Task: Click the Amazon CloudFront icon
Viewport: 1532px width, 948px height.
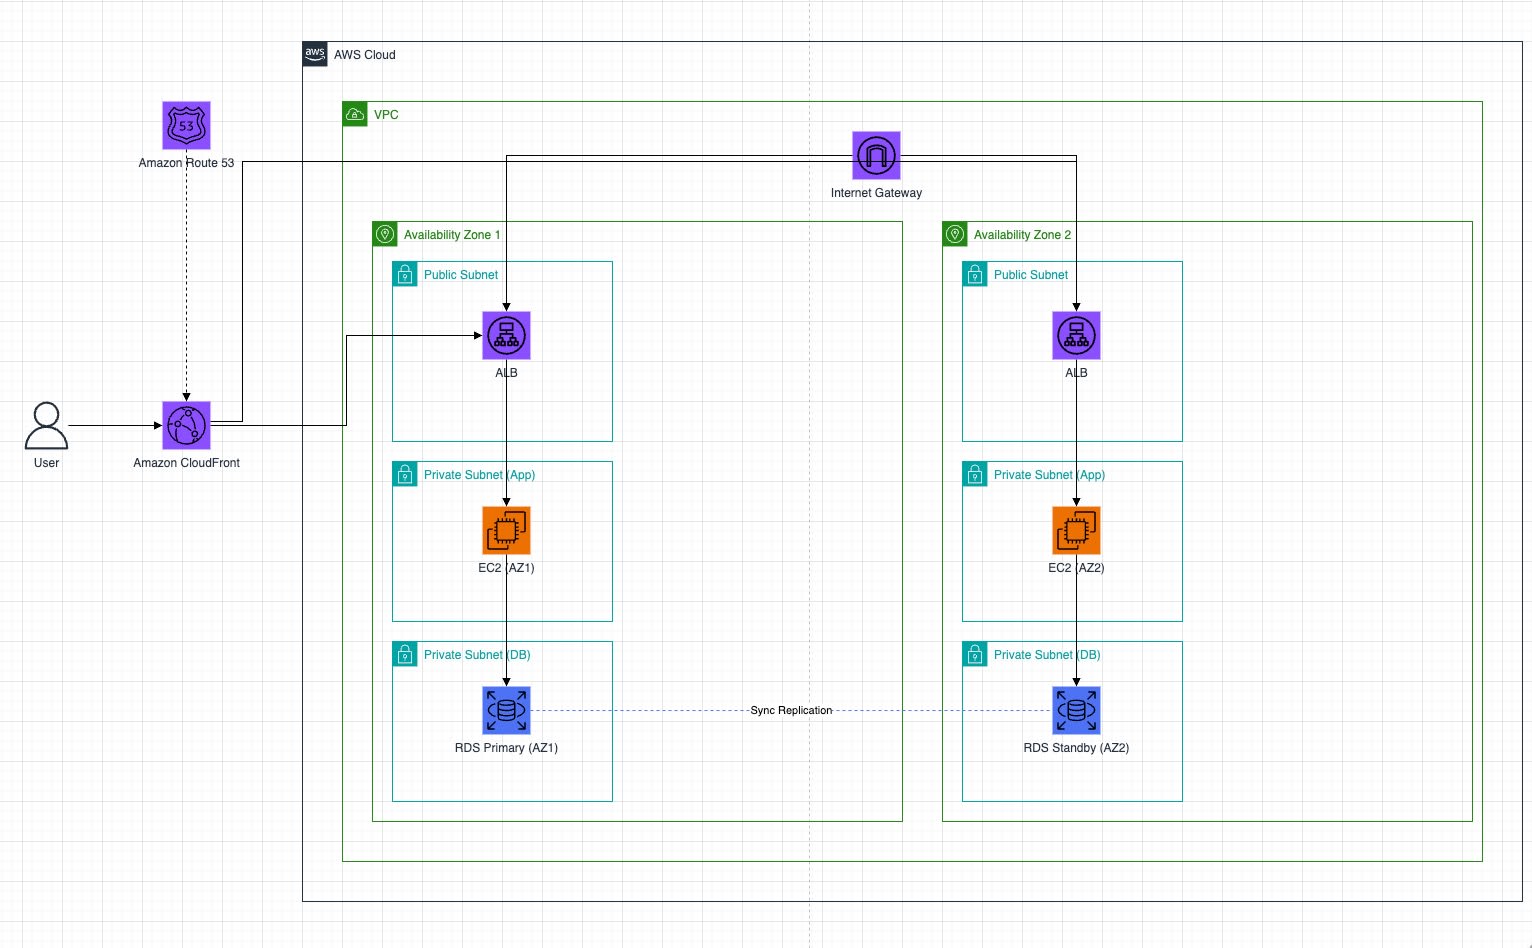Action: click(186, 425)
